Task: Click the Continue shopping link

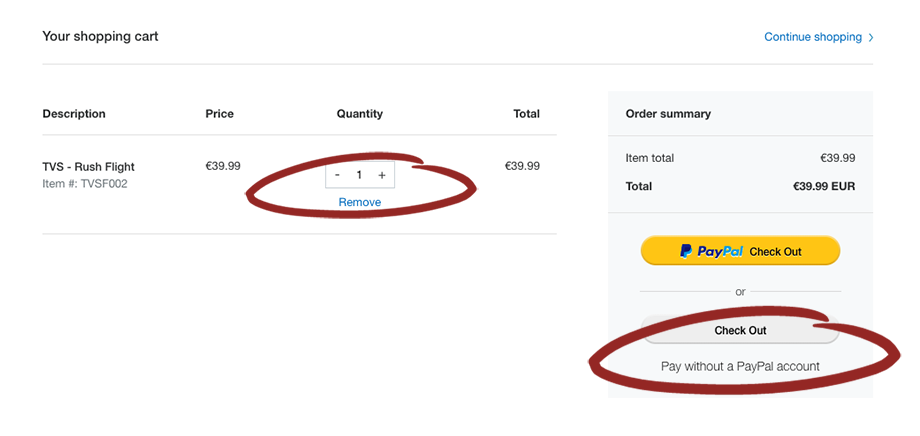Action: tap(813, 37)
